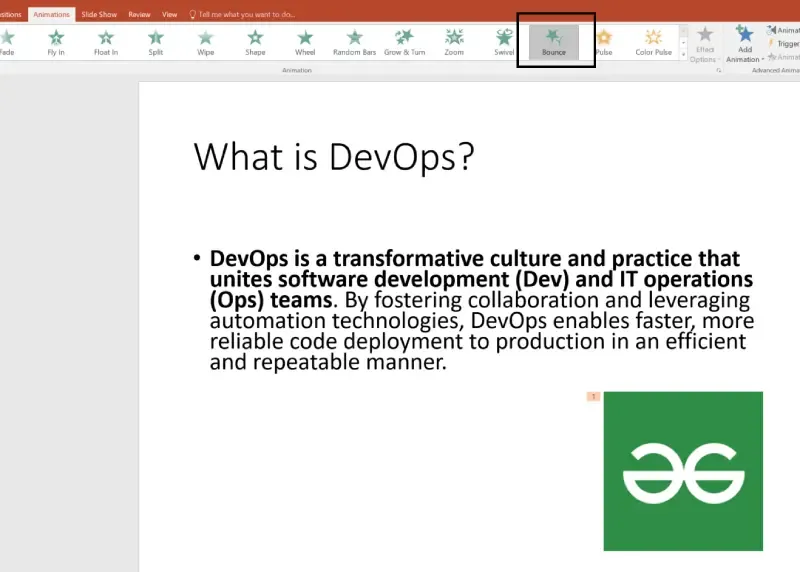Screen dimensions: 800x572
Task: Open the Effect Options dropdown
Action: [705, 44]
